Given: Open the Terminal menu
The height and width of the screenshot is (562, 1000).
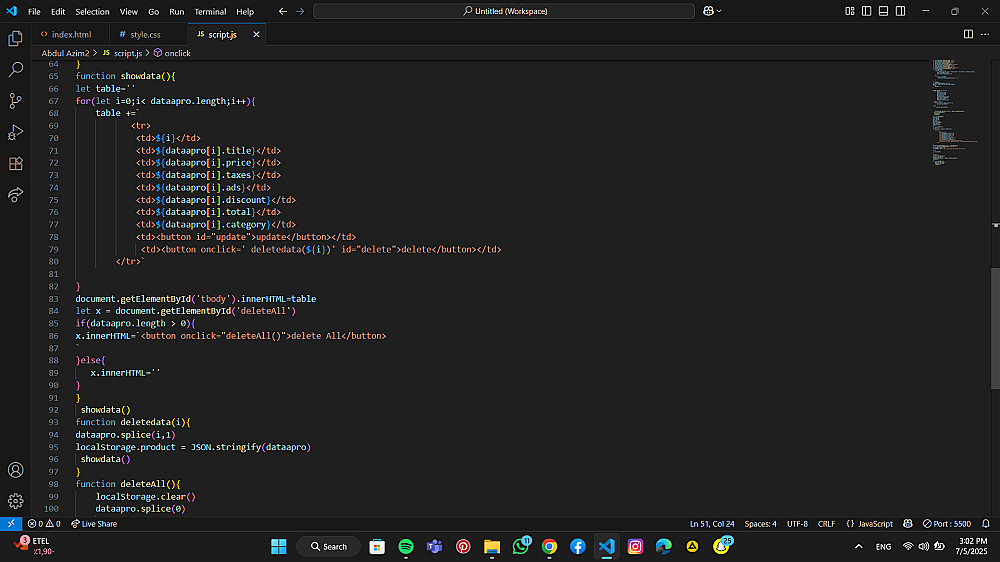Looking at the screenshot, I should coord(210,11).
